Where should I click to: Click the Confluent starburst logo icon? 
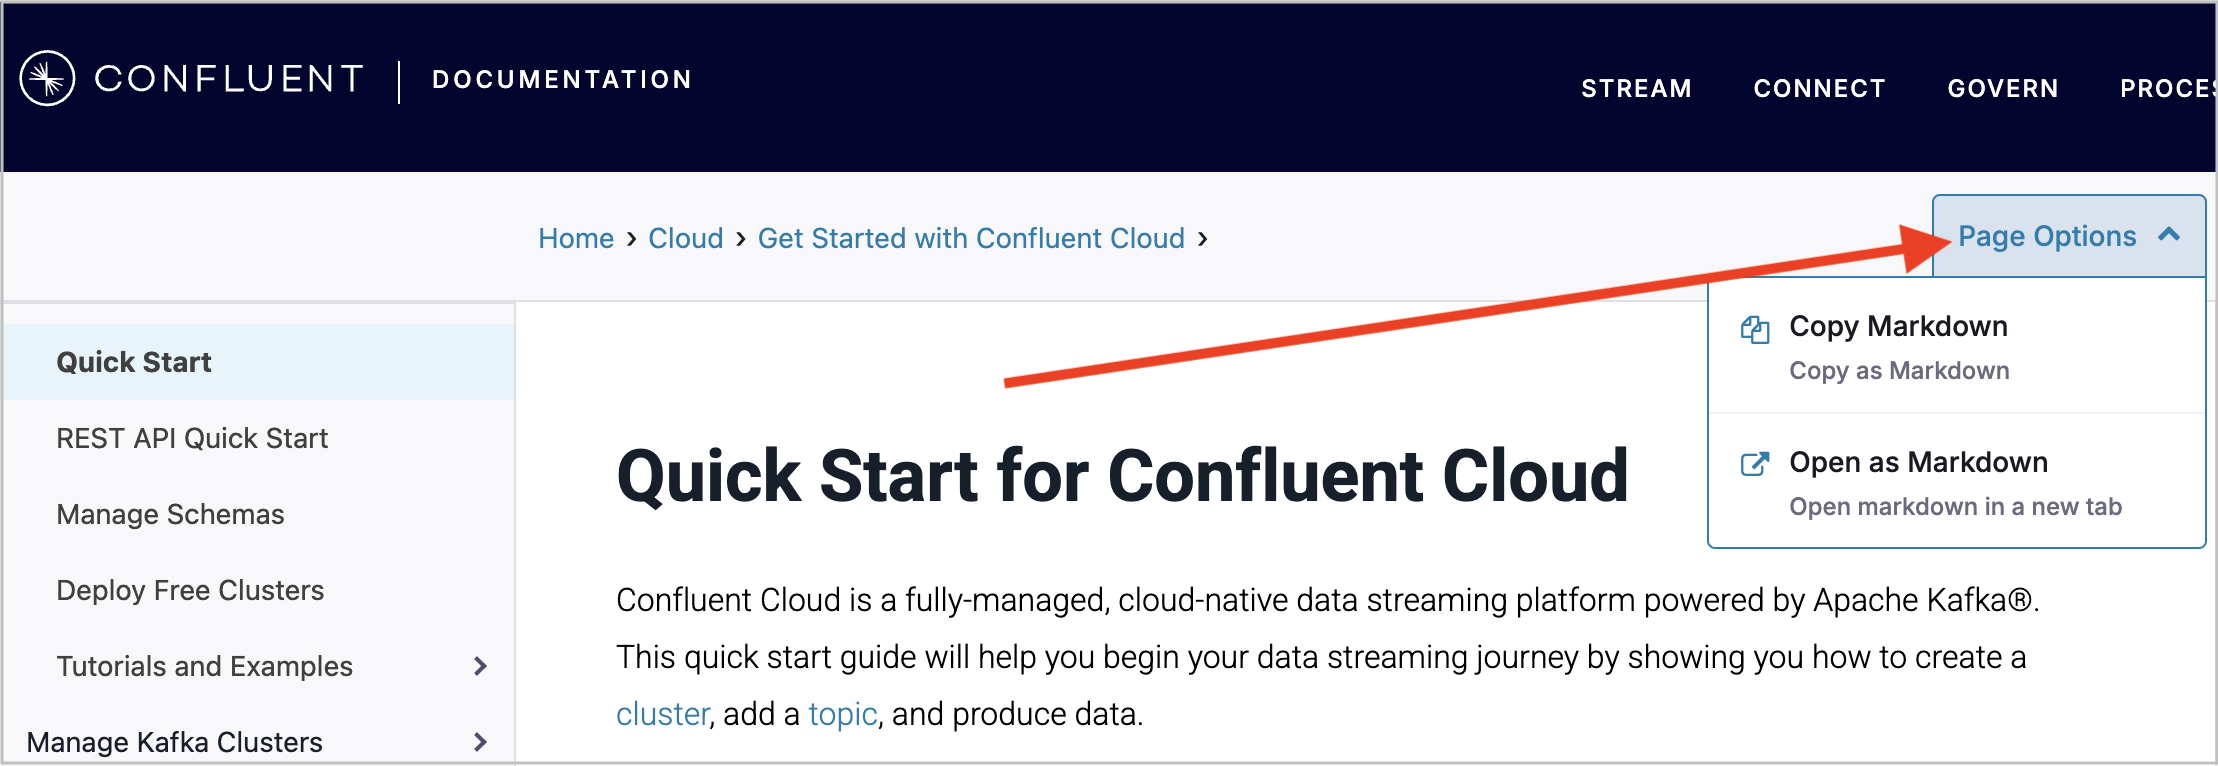click(x=47, y=78)
